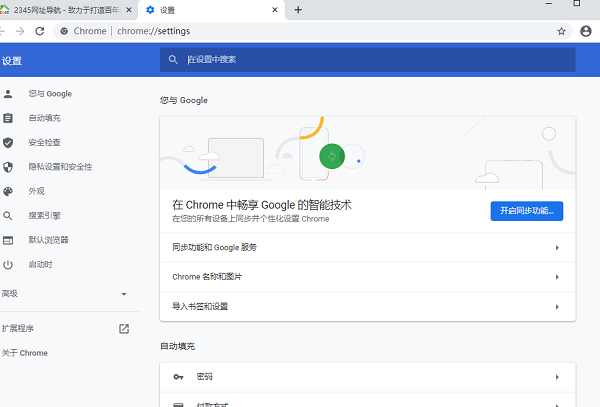The image size is (600, 407).
Task: Open 外观 in the sidebar
Action: point(36,191)
